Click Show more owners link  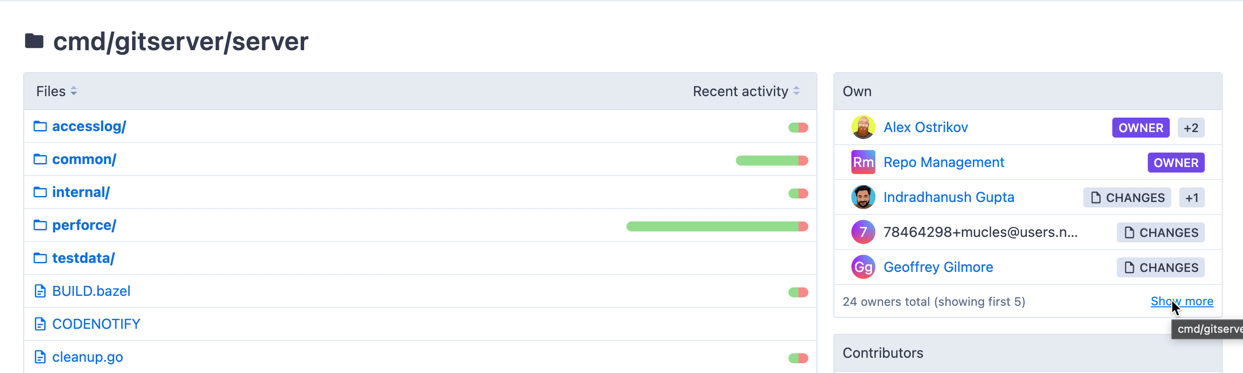(x=1182, y=301)
